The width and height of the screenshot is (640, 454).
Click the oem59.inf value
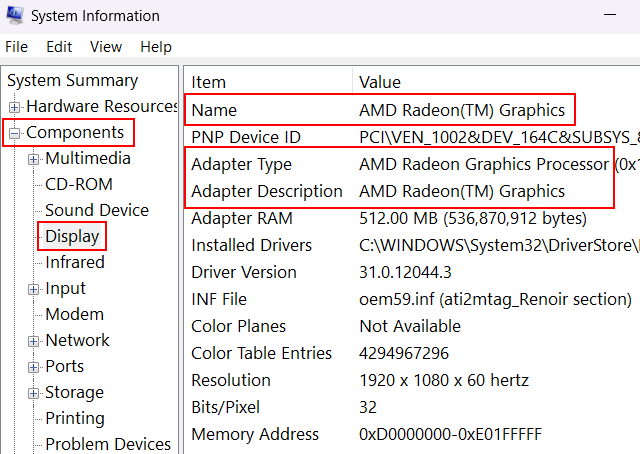496,299
